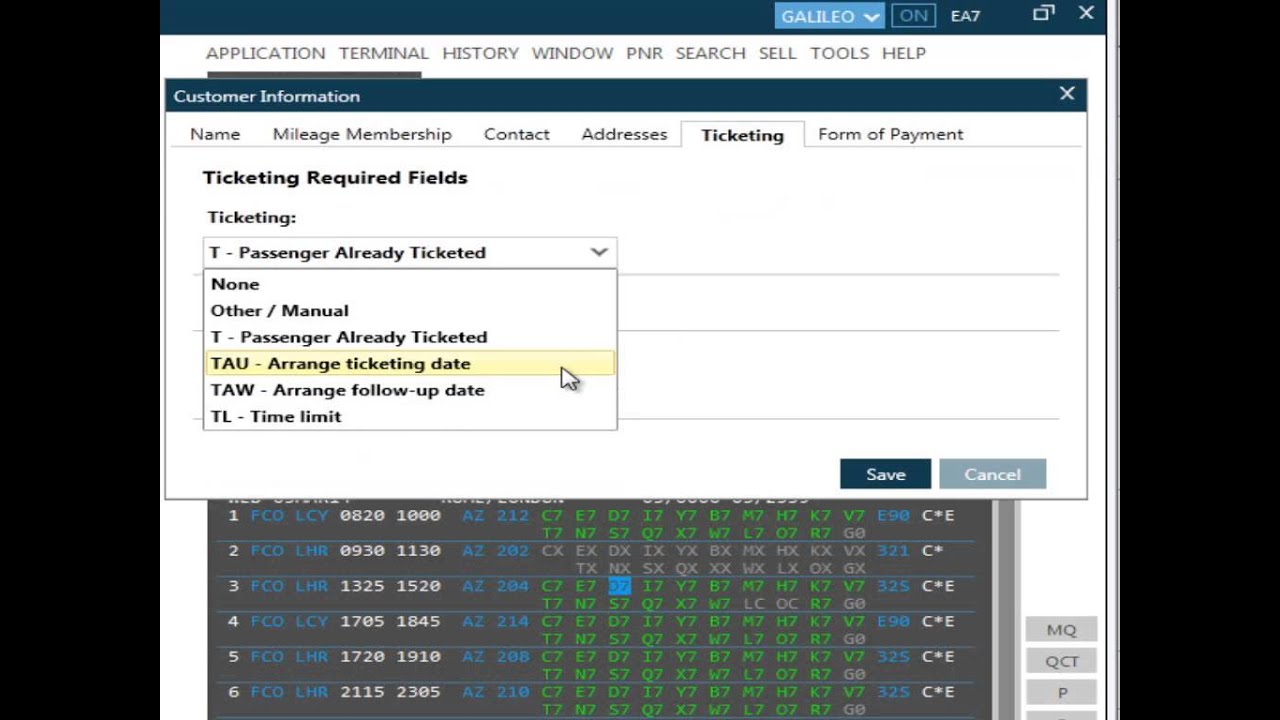Switch to Form of Payment tab
Viewport: 1280px width, 720px height.
pos(890,134)
